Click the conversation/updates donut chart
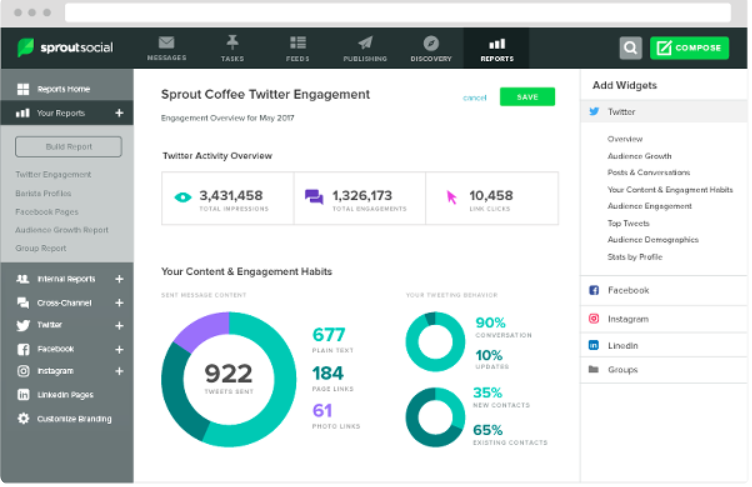 [435, 342]
